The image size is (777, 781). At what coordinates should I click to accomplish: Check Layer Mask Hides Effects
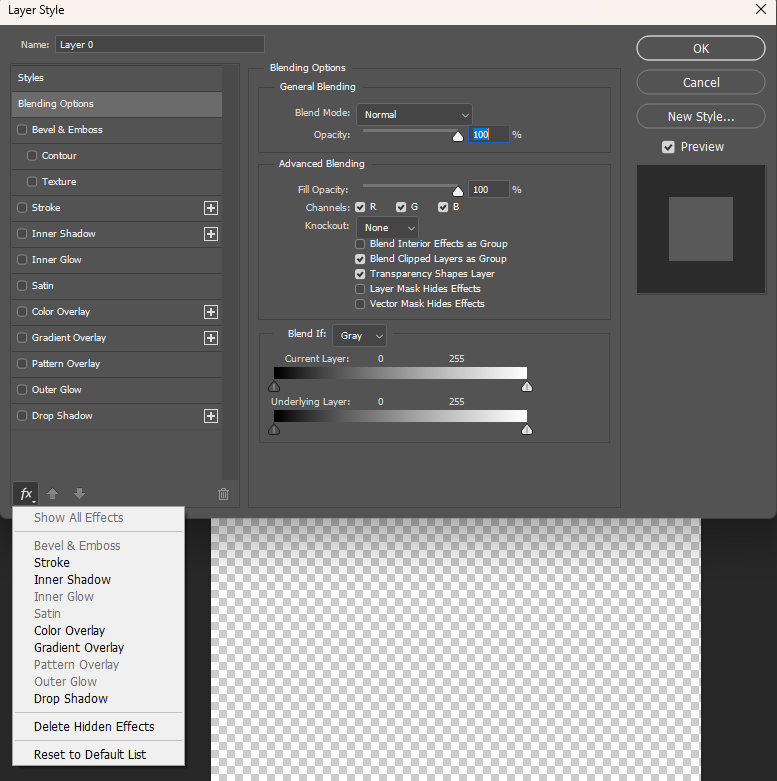tap(360, 289)
